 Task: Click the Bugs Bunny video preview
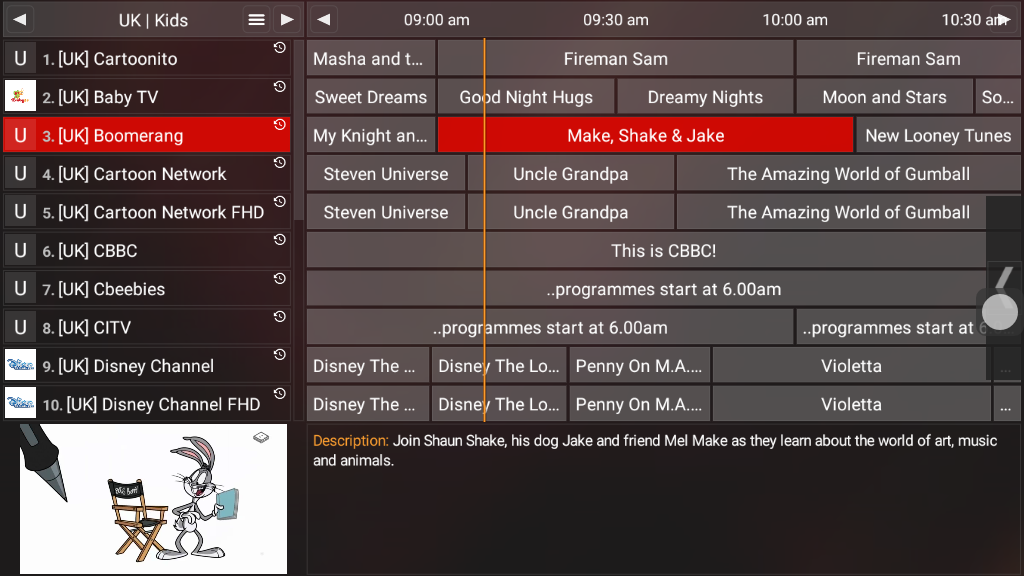coord(153,499)
